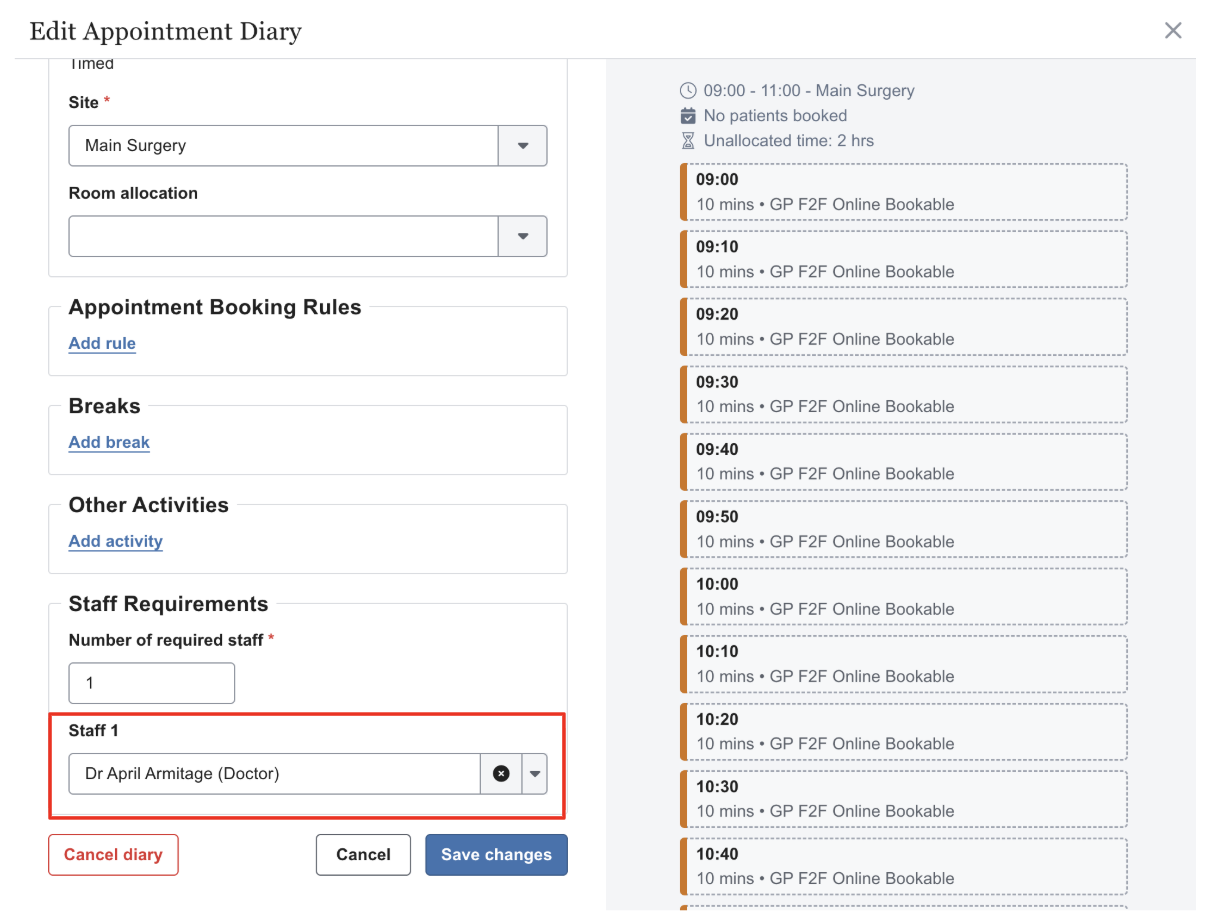This screenshot has width=1208, height=918.
Task: Click the Cancel button
Action: pyautogui.click(x=363, y=855)
